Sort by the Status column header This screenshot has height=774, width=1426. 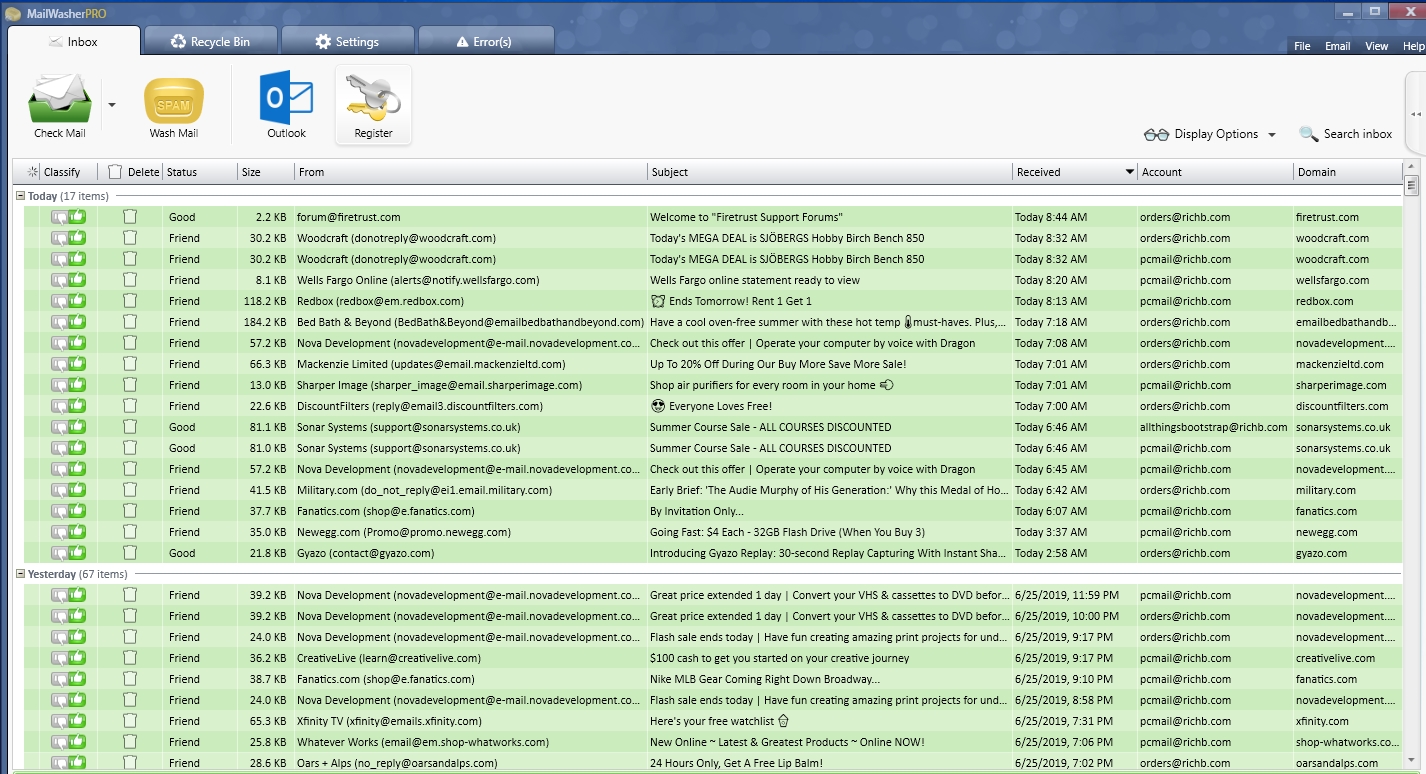pyautogui.click(x=200, y=172)
